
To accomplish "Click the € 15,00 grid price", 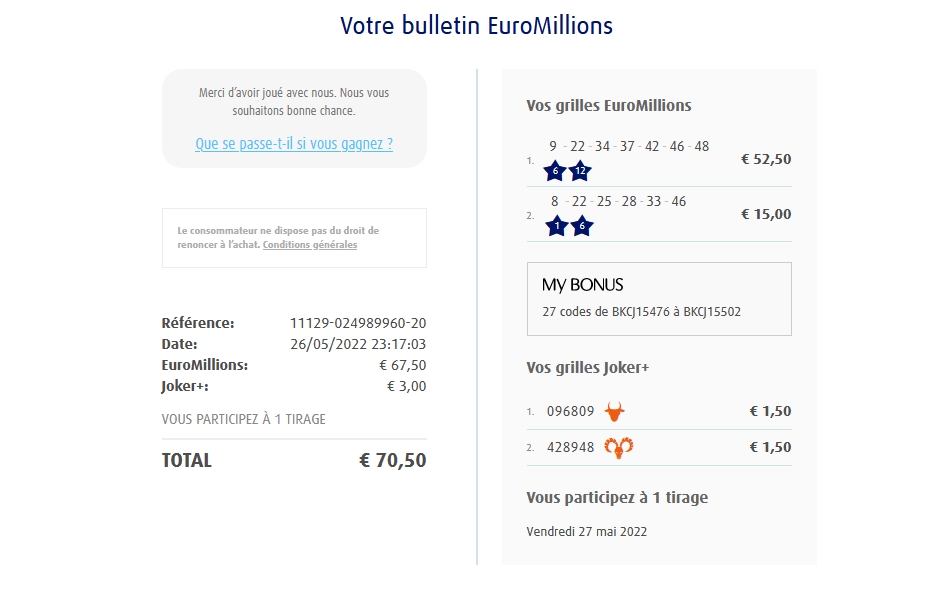I will click(x=765, y=214).
